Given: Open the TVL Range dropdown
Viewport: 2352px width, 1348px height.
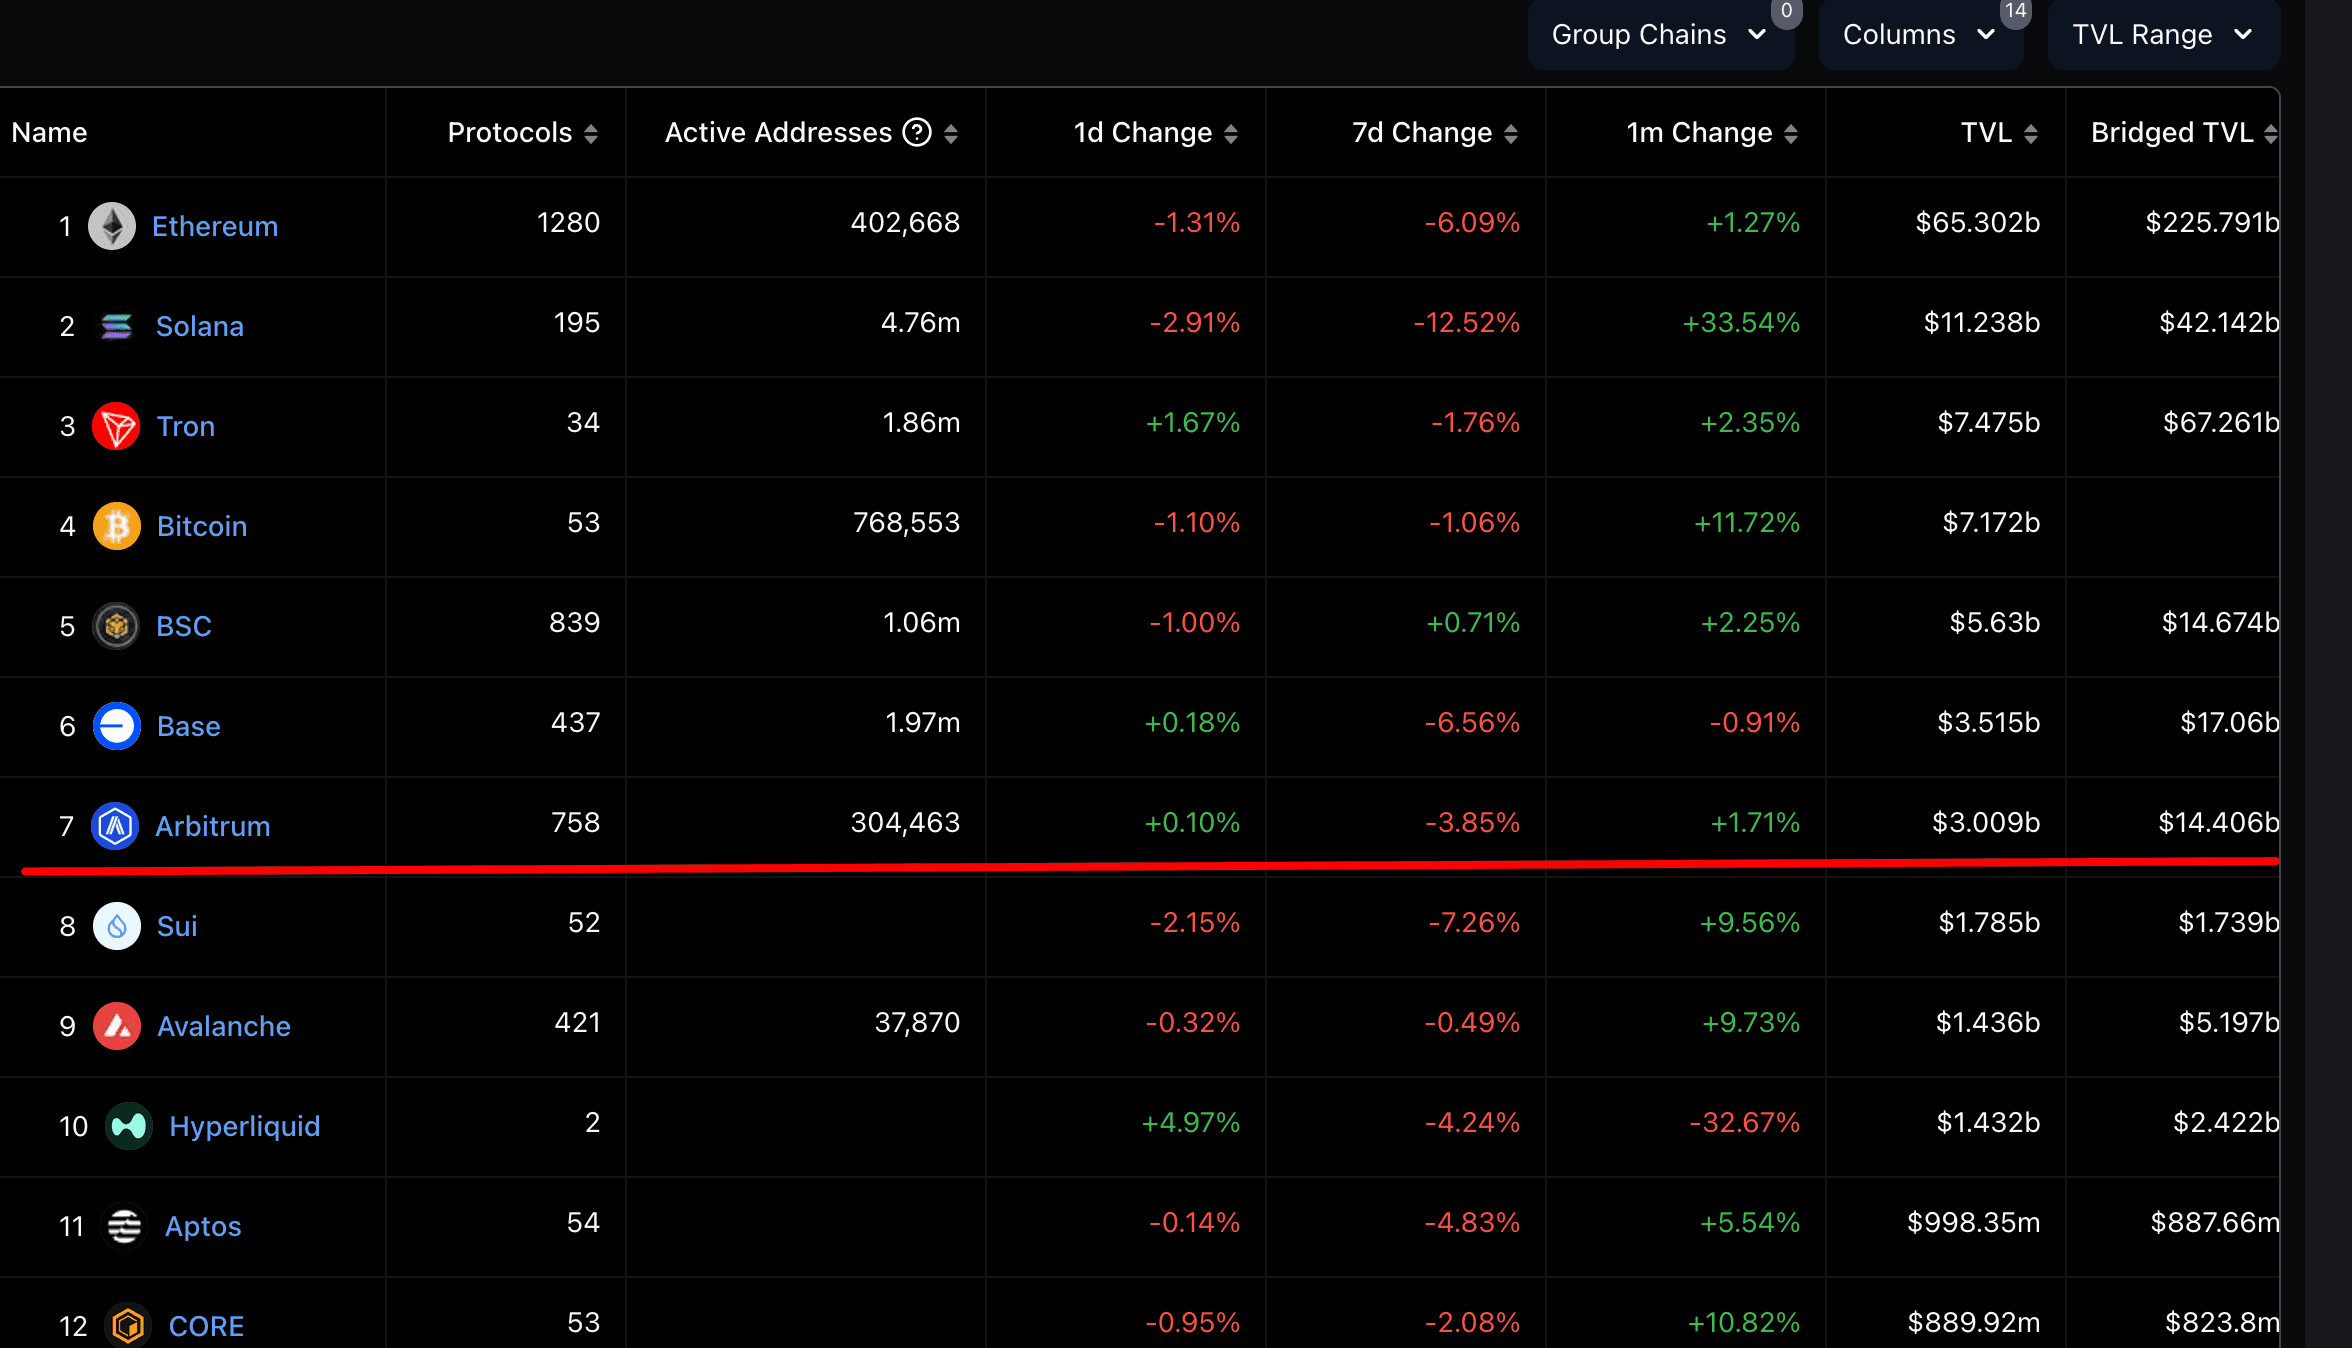Looking at the screenshot, I should (x=2163, y=35).
